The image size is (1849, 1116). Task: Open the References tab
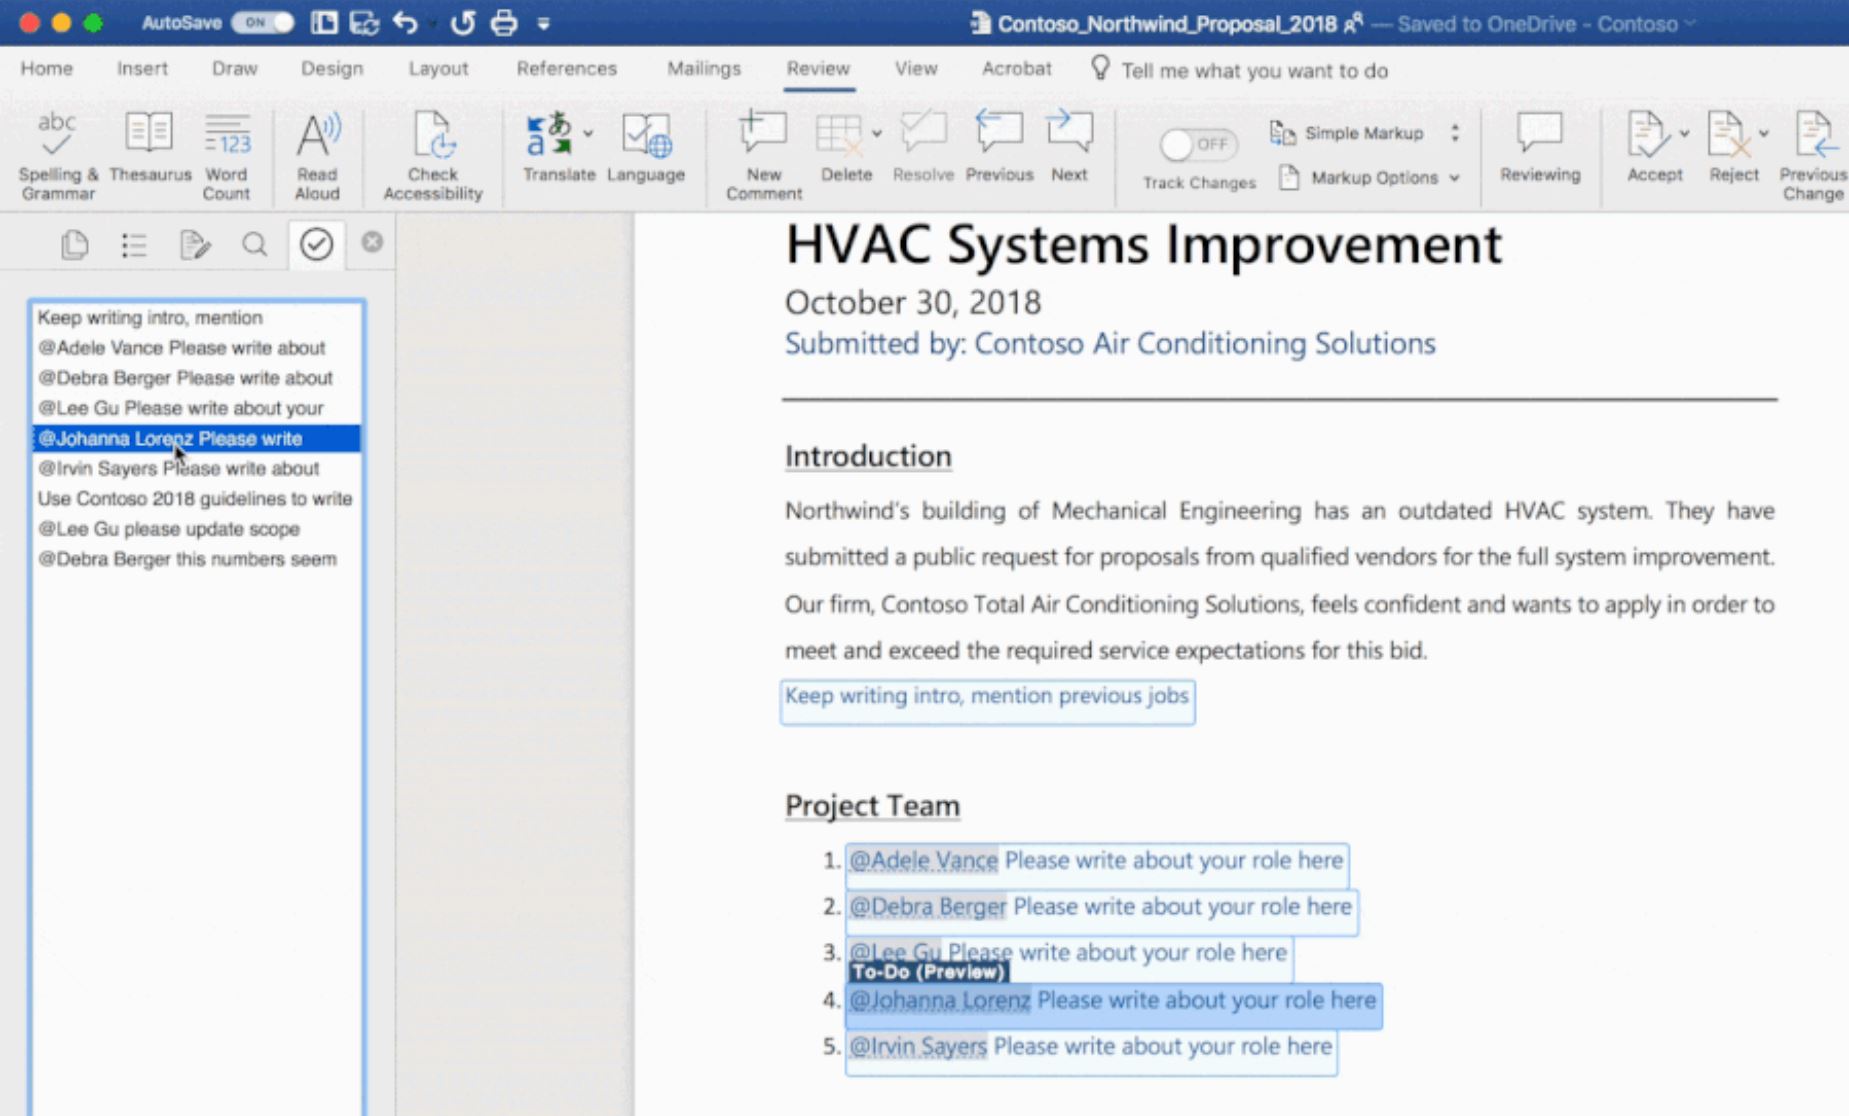[x=567, y=69]
